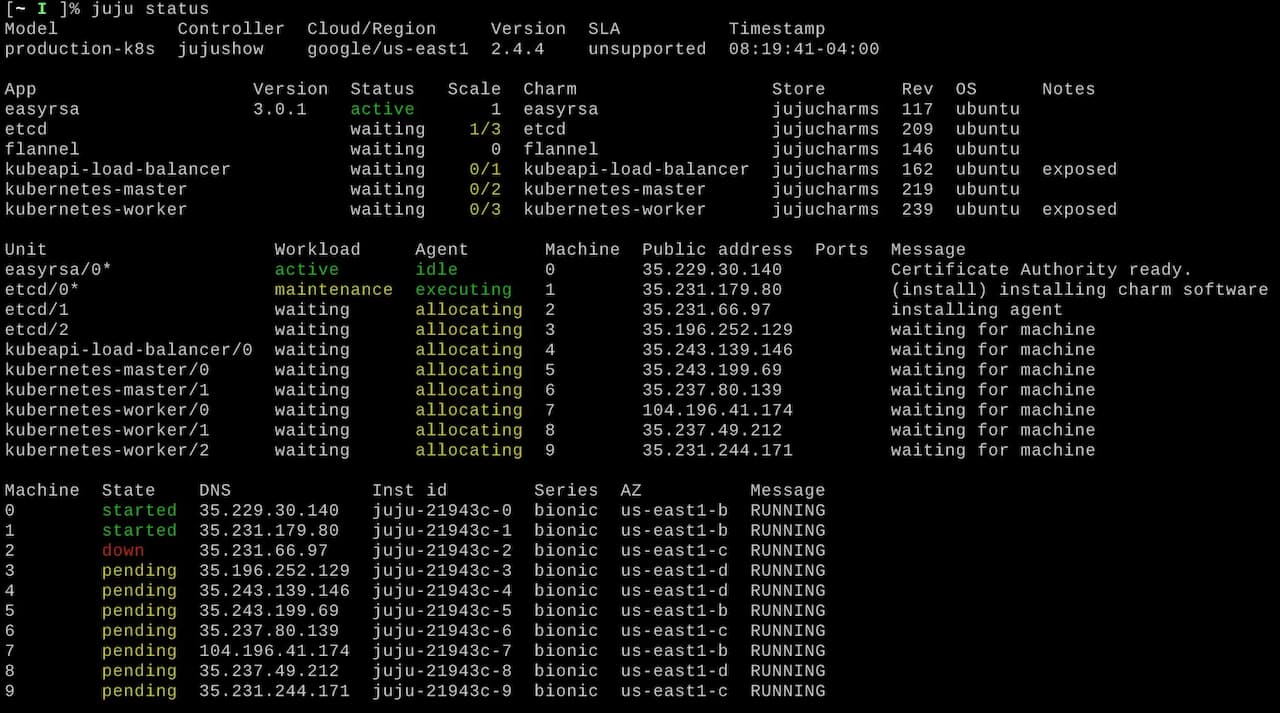Click the 'Charm' column header
Image resolution: width=1280 pixels, height=713 pixels.
(550, 89)
